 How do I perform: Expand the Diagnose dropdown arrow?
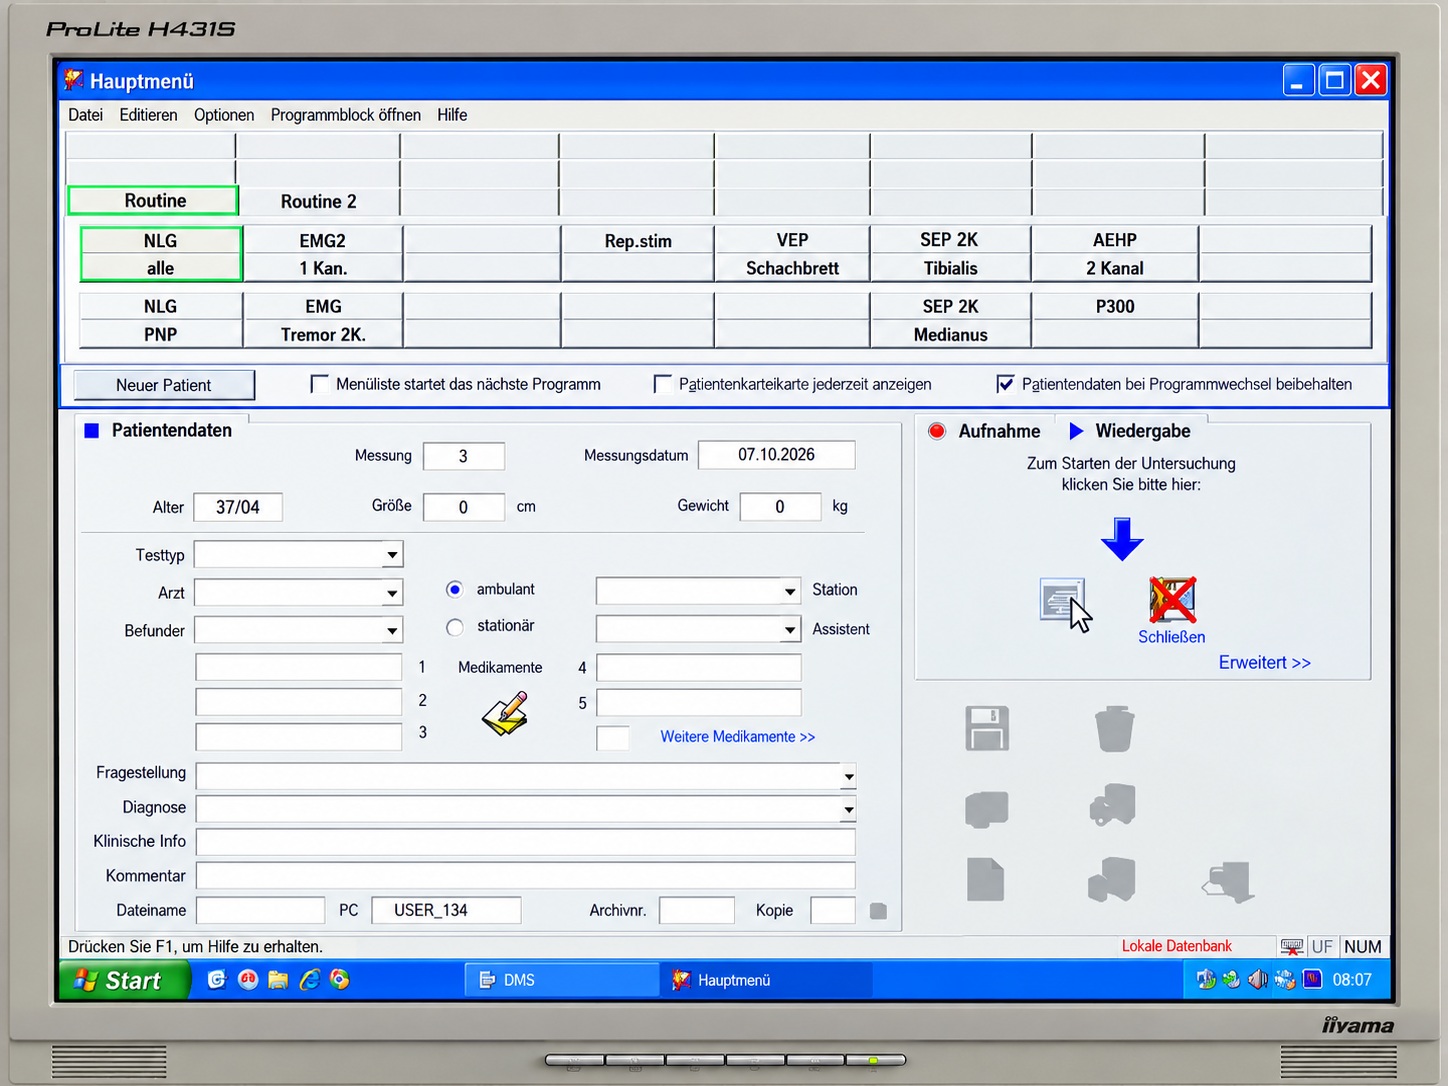[x=848, y=809]
